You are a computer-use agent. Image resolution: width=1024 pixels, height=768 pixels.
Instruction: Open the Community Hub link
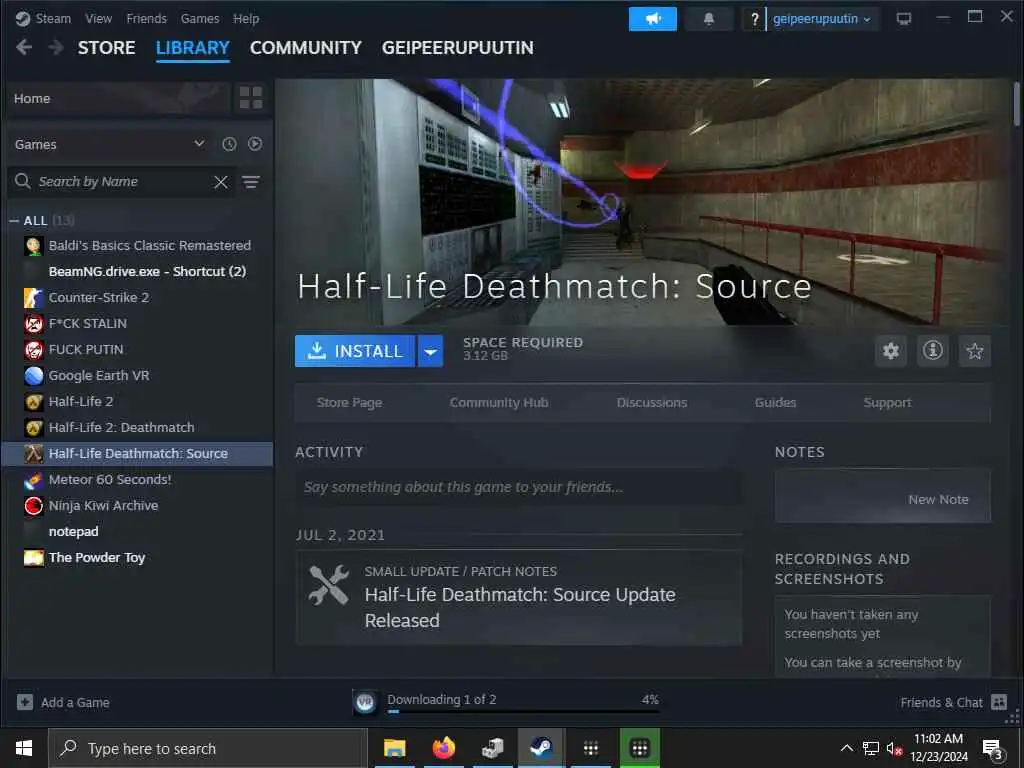tap(499, 402)
